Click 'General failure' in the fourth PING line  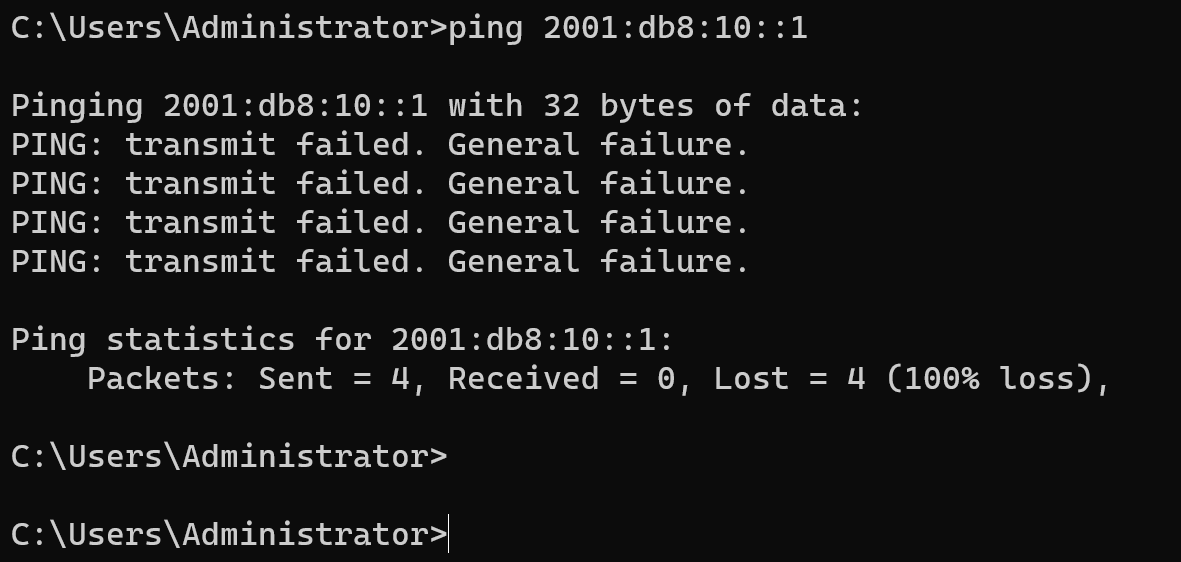[599, 261]
